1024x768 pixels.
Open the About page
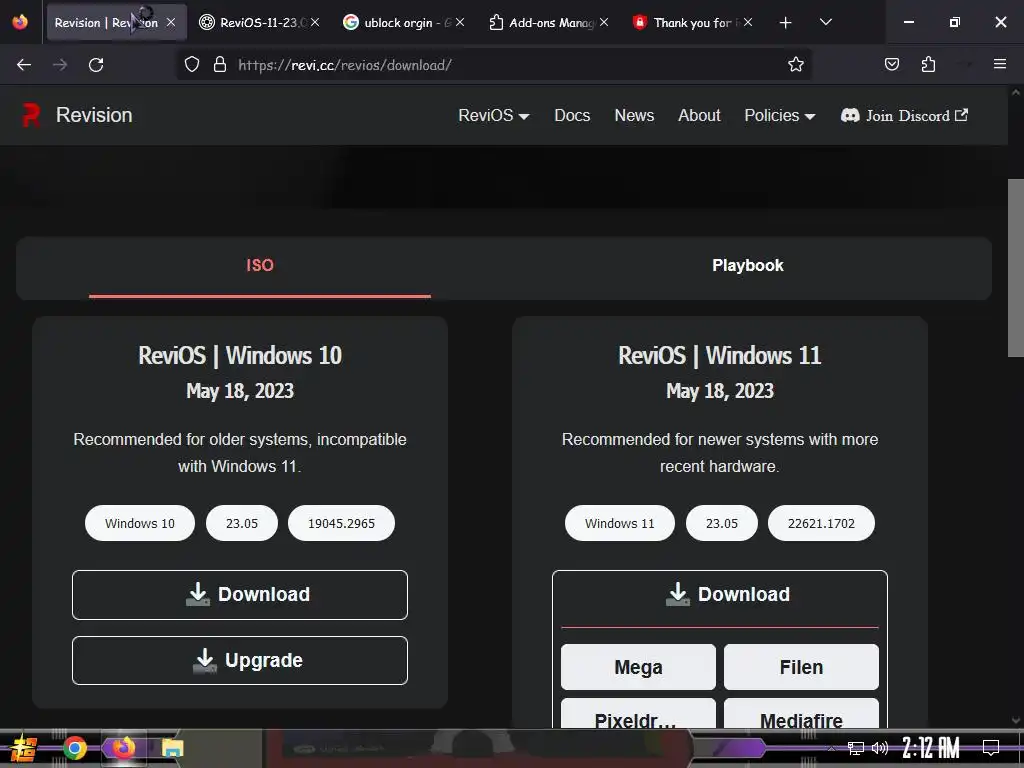[699, 116]
